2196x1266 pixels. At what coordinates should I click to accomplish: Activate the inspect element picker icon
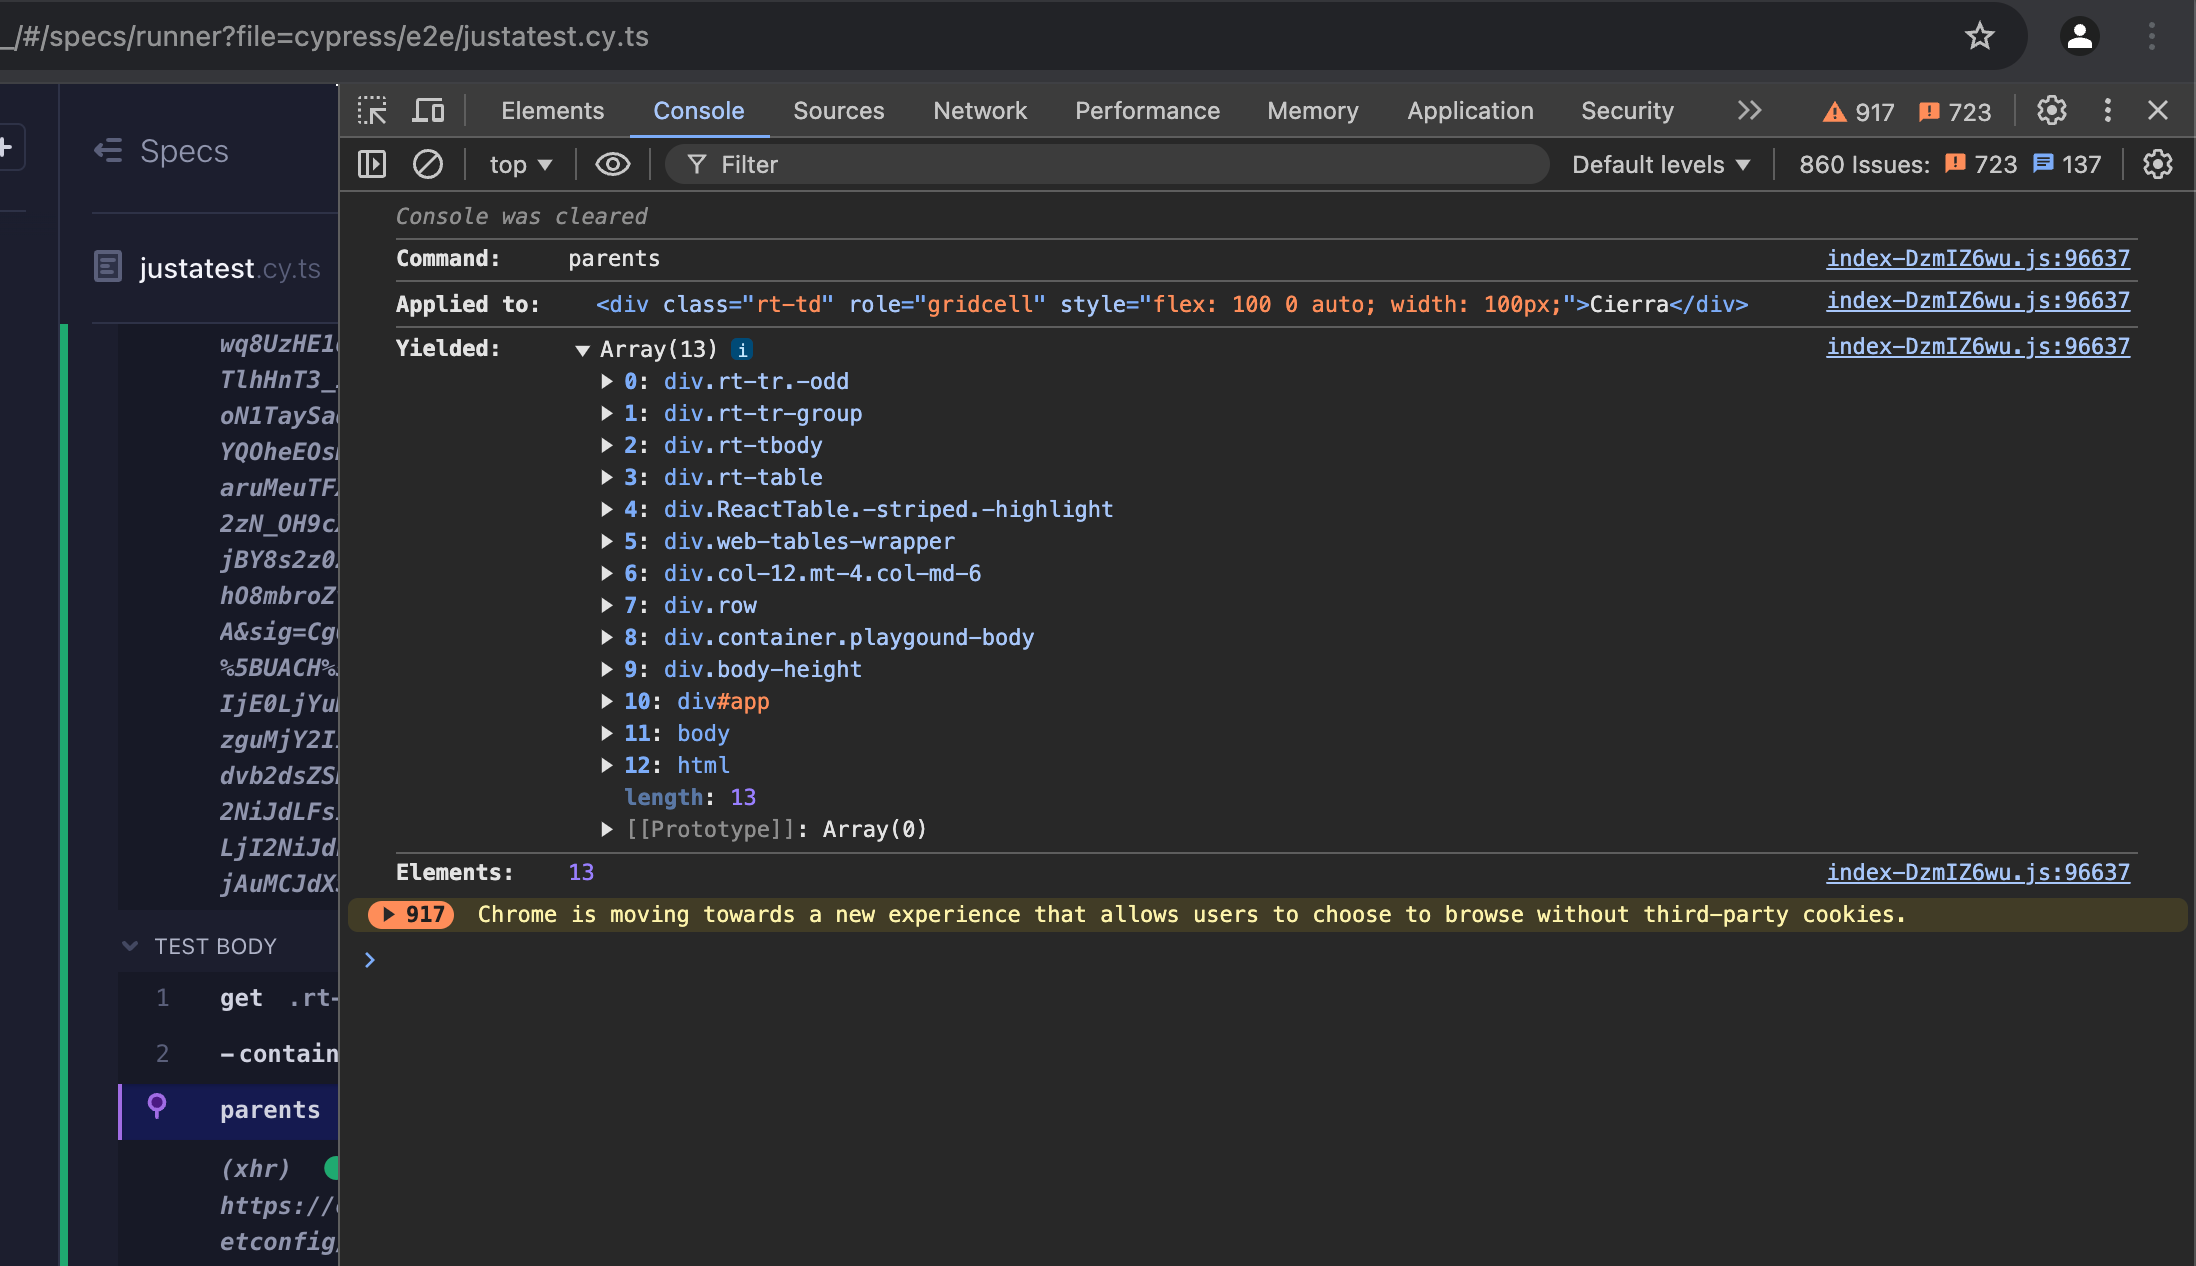coord(372,110)
